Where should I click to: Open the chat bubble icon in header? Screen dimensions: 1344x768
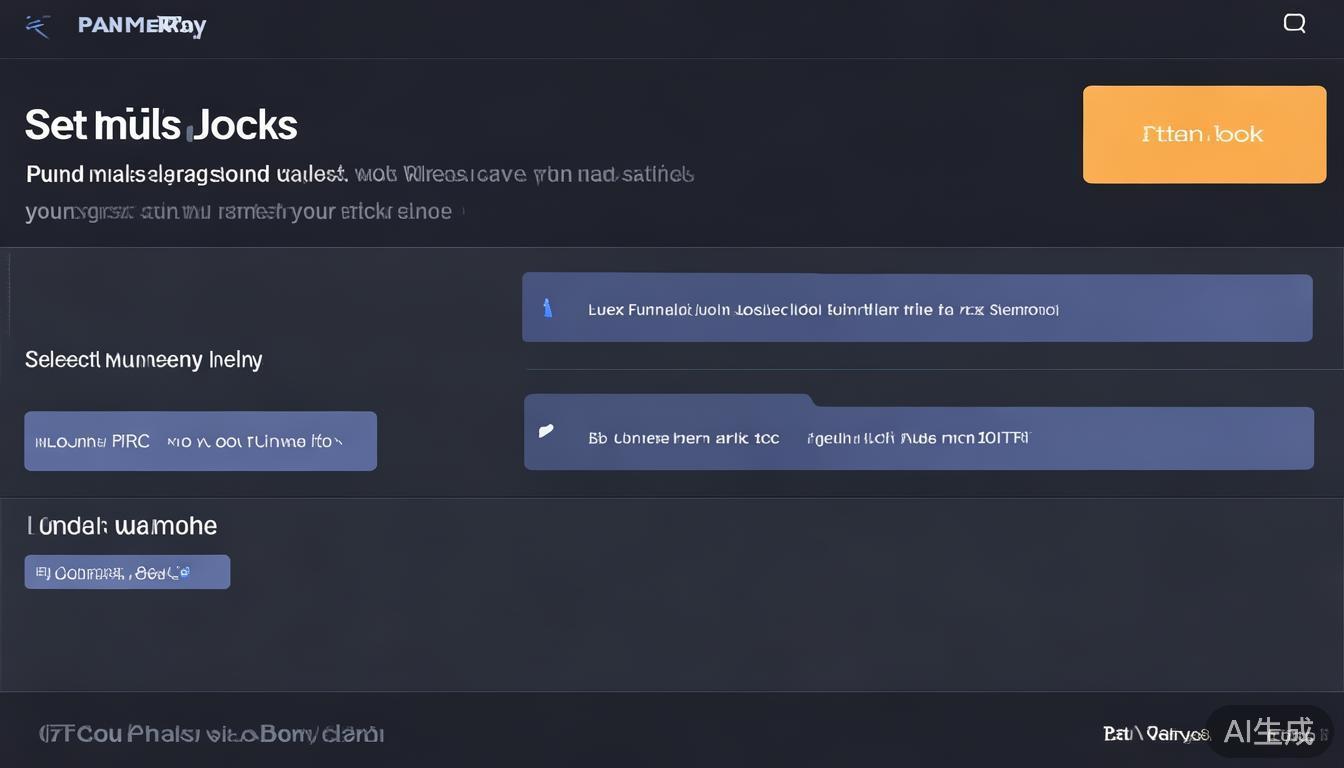(1294, 23)
